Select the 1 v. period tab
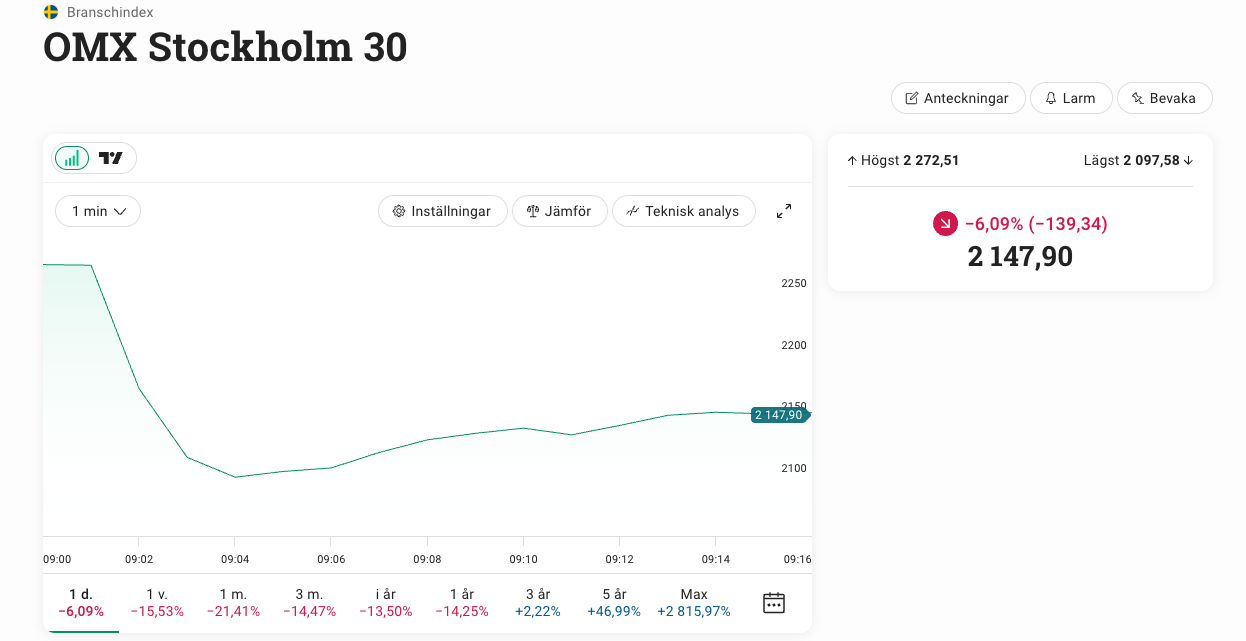Image resolution: width=1246 pixels, height=641 pixels. tap(157, 603)
